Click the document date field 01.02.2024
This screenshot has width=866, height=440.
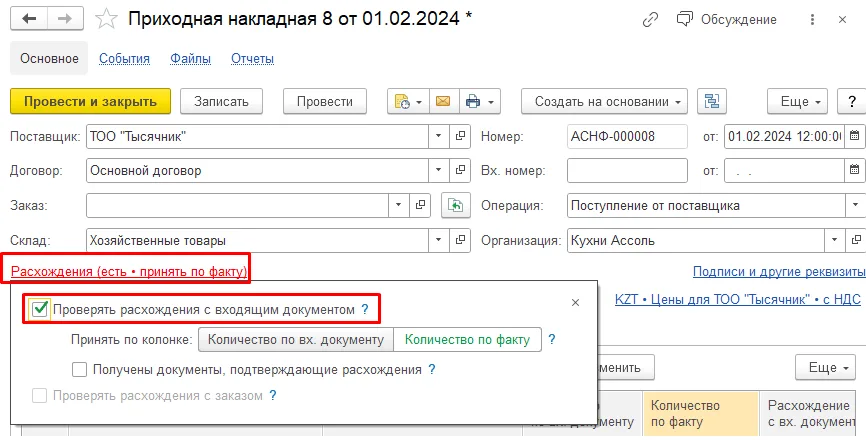click(x=784, y=136)
